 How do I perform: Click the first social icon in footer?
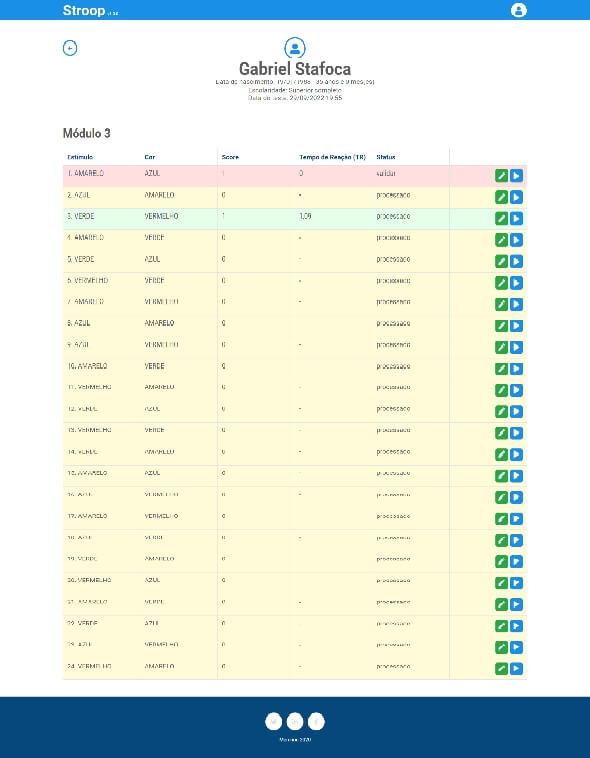click(273, 722)
